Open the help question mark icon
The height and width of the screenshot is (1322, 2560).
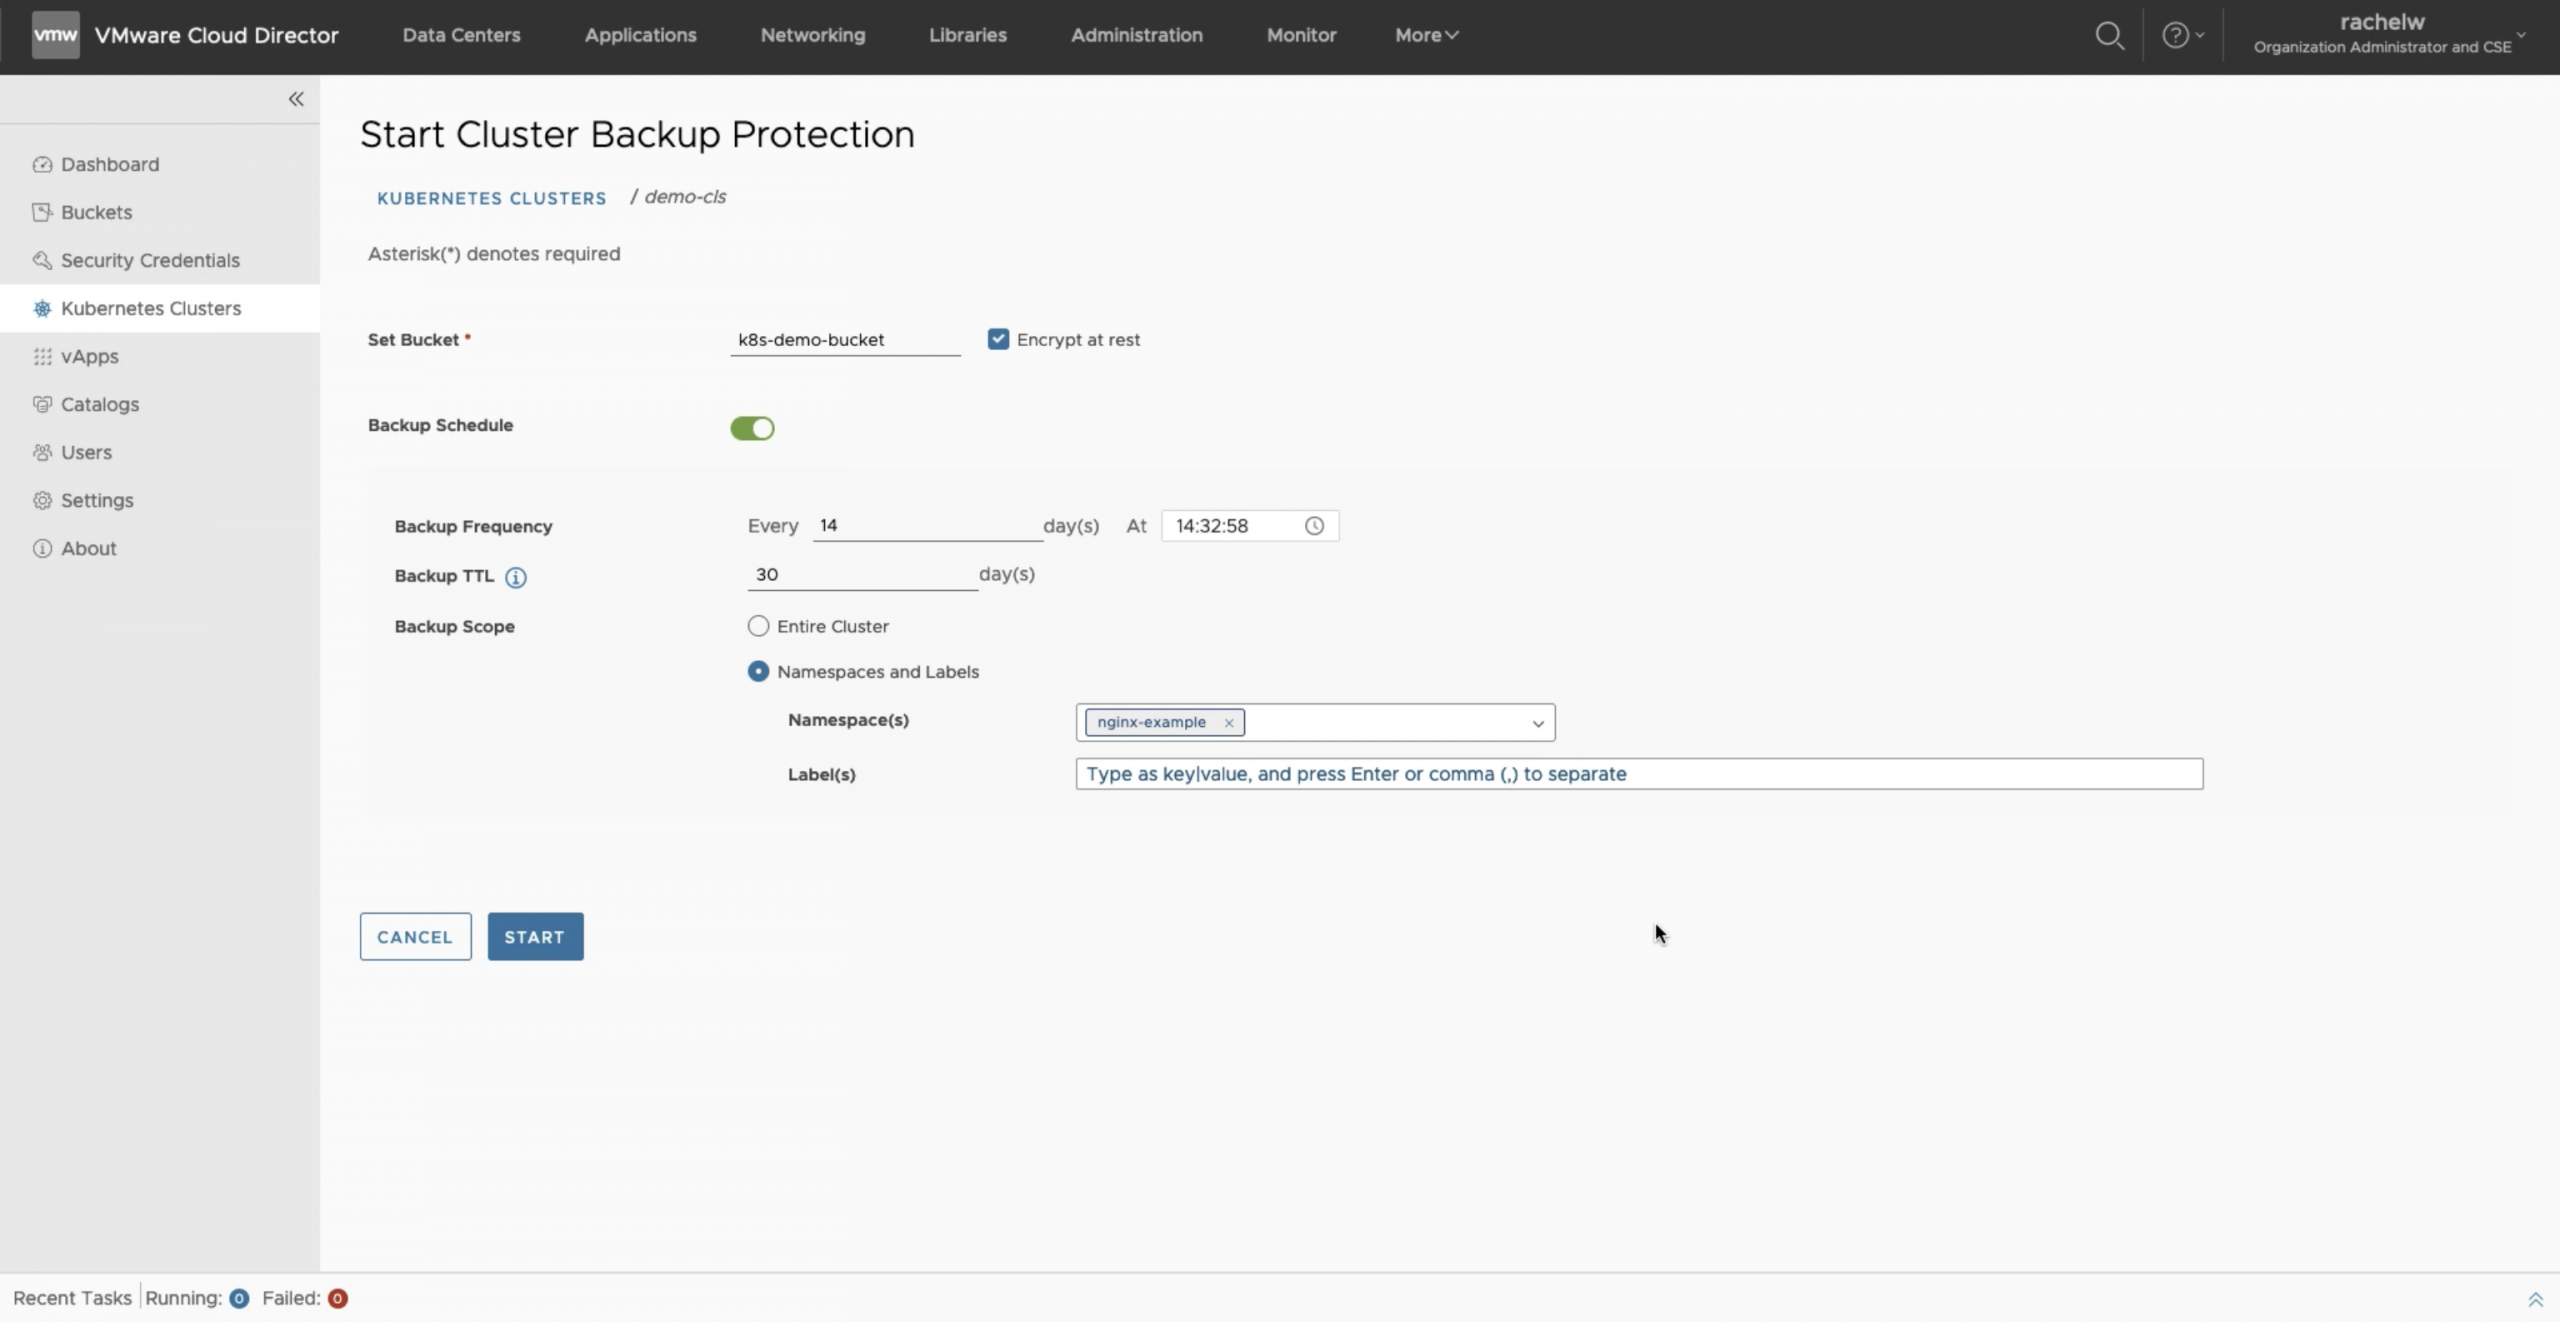click(x=2174, y=36)
